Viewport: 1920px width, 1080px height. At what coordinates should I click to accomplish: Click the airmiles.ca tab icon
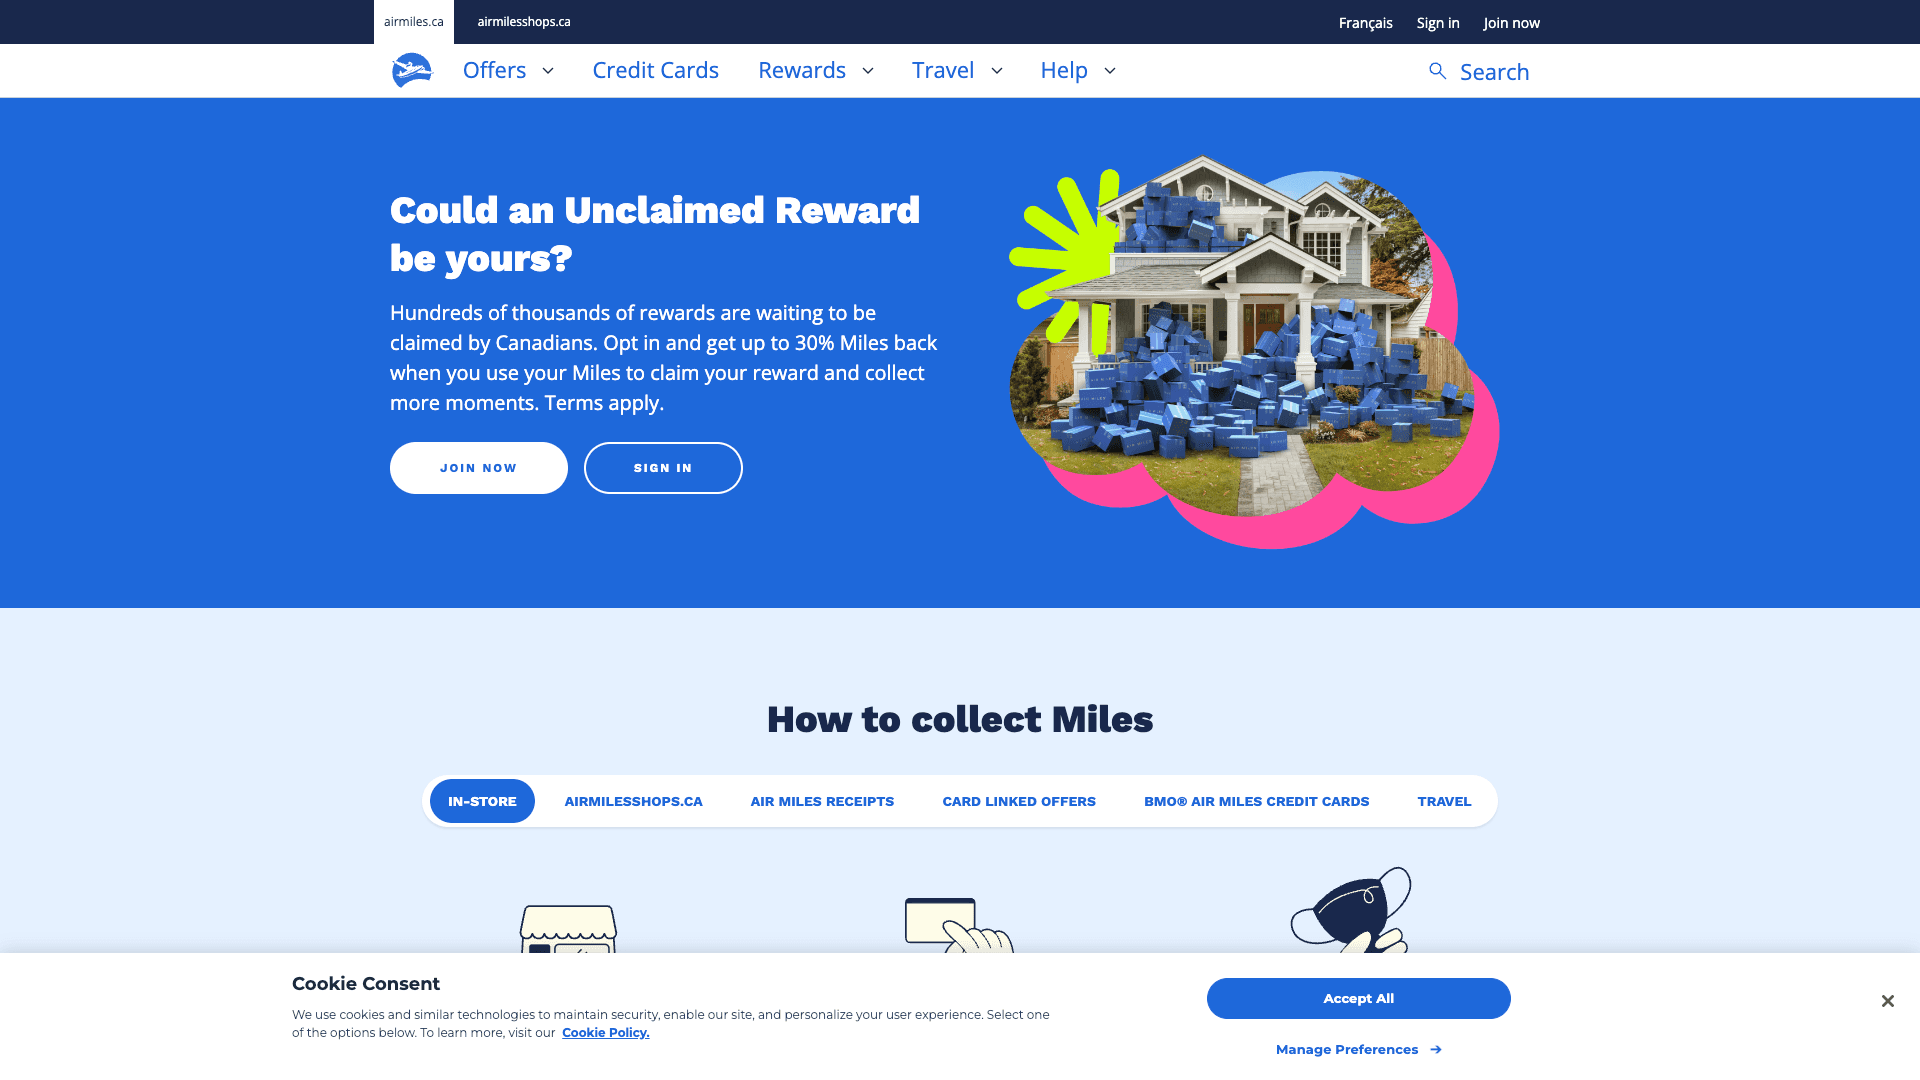pyautogui.click(x=413, y=21)
